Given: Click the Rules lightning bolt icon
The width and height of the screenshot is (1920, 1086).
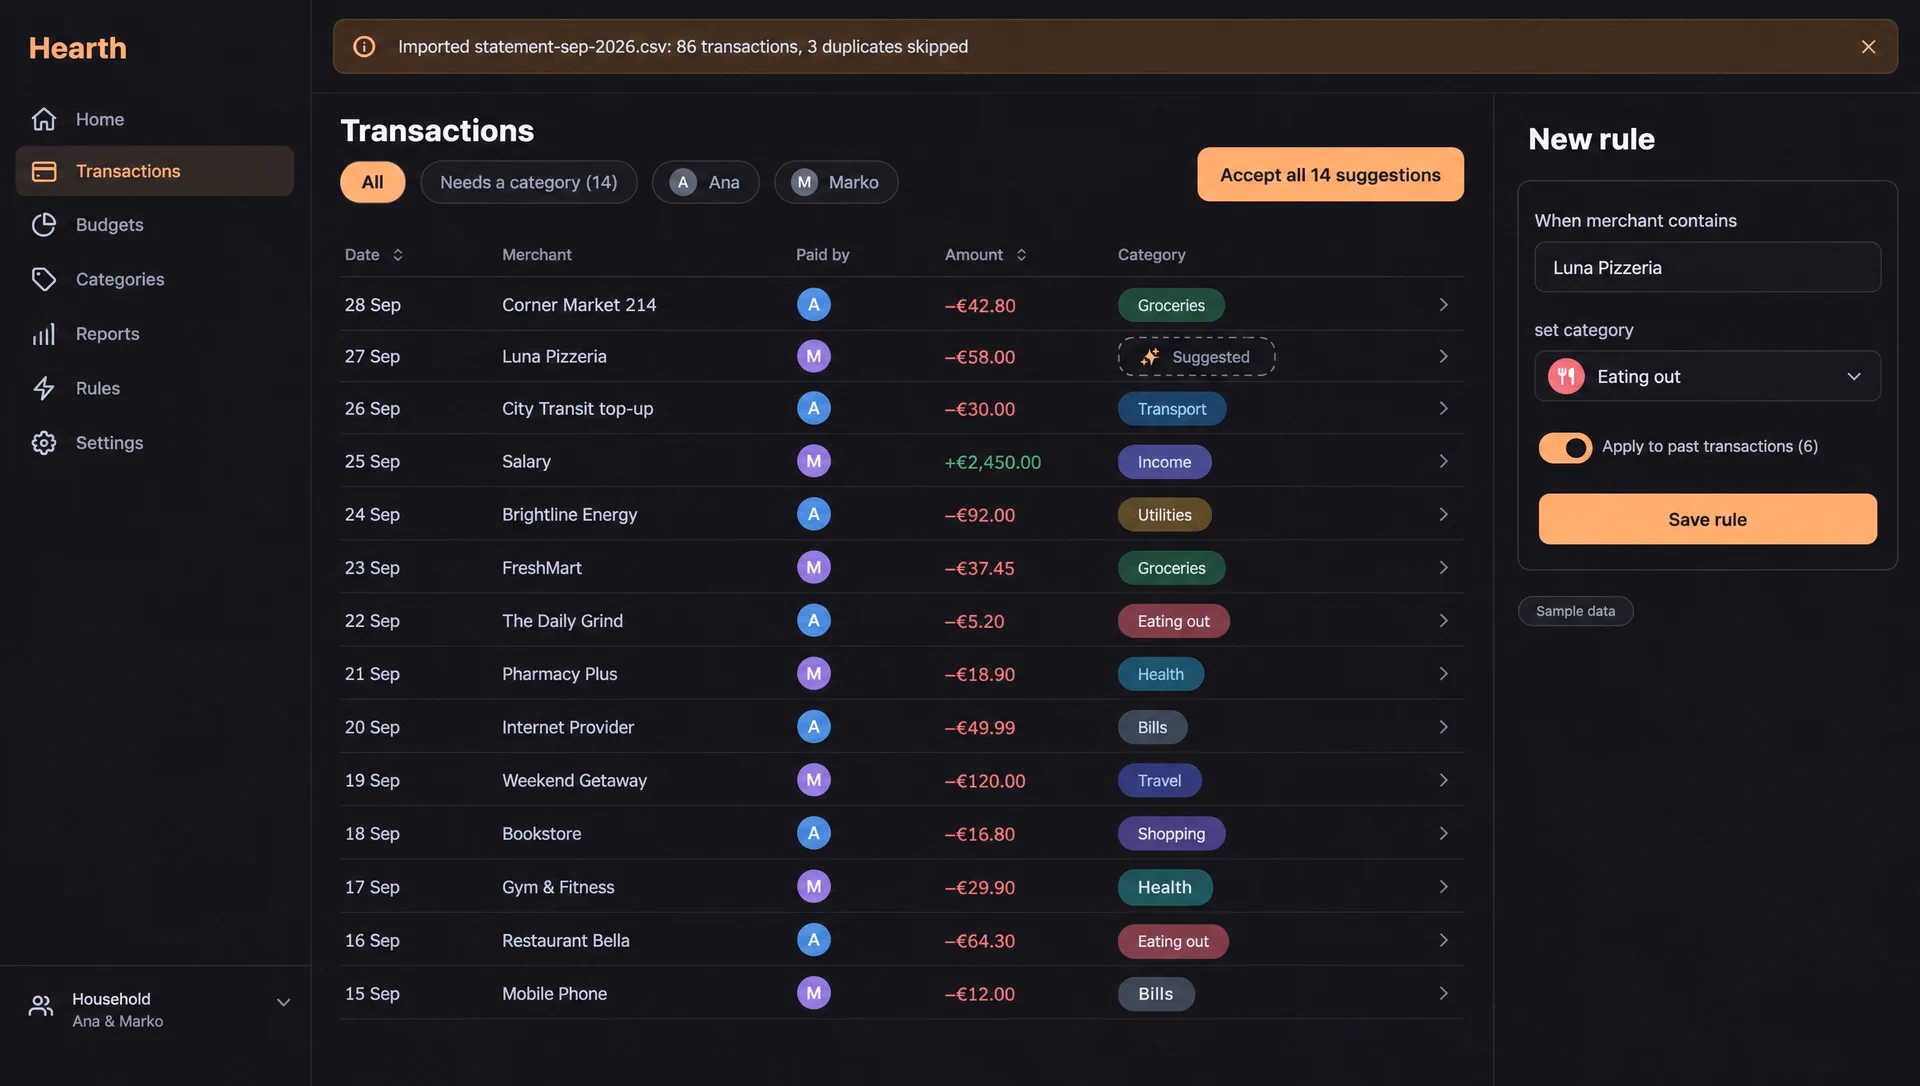Looking at the screenshot, I should pyautogui.click(x=44, y=388).
